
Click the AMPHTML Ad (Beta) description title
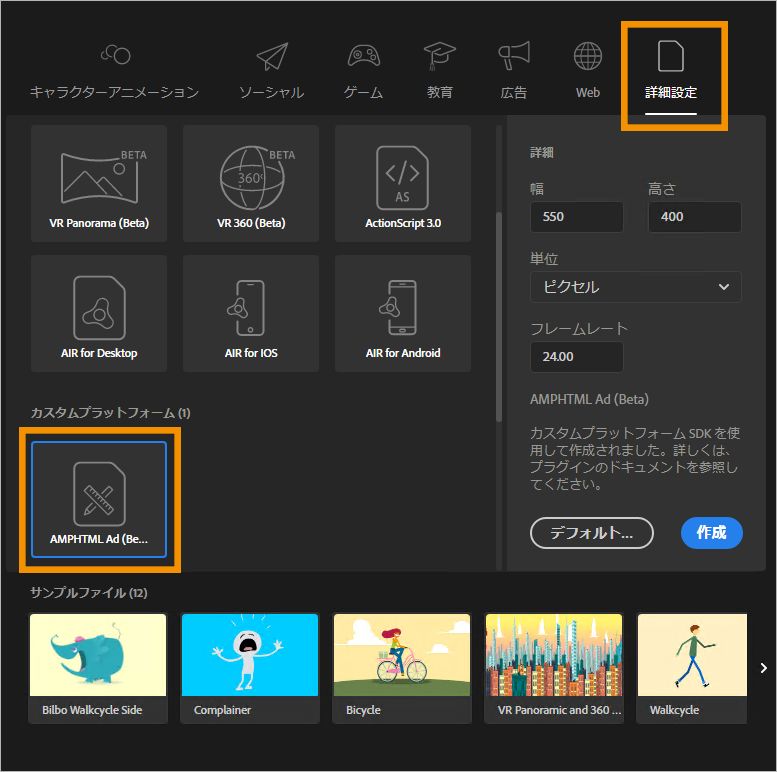click(589, 399)
